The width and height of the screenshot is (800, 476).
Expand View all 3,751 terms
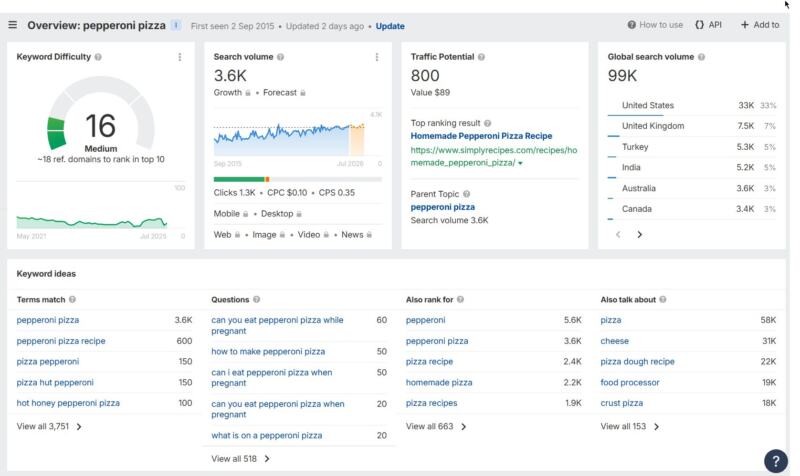(49, 427)
